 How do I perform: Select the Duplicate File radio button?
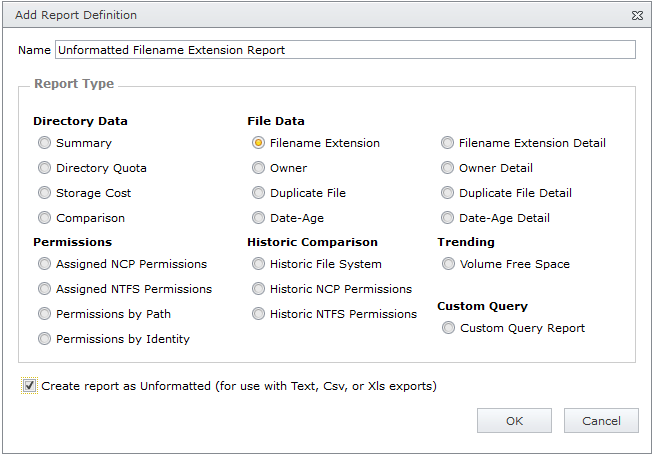258,193
